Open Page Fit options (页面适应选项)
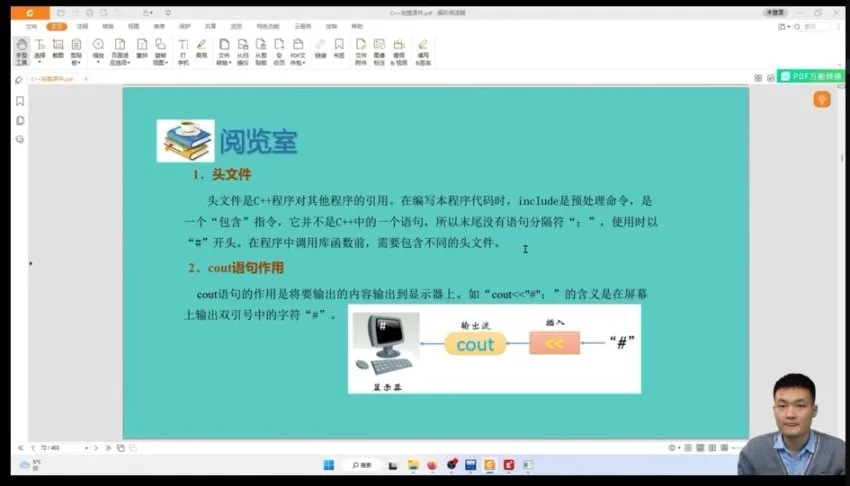The width and height of the screenshot is (850, 486). point(120,51)
